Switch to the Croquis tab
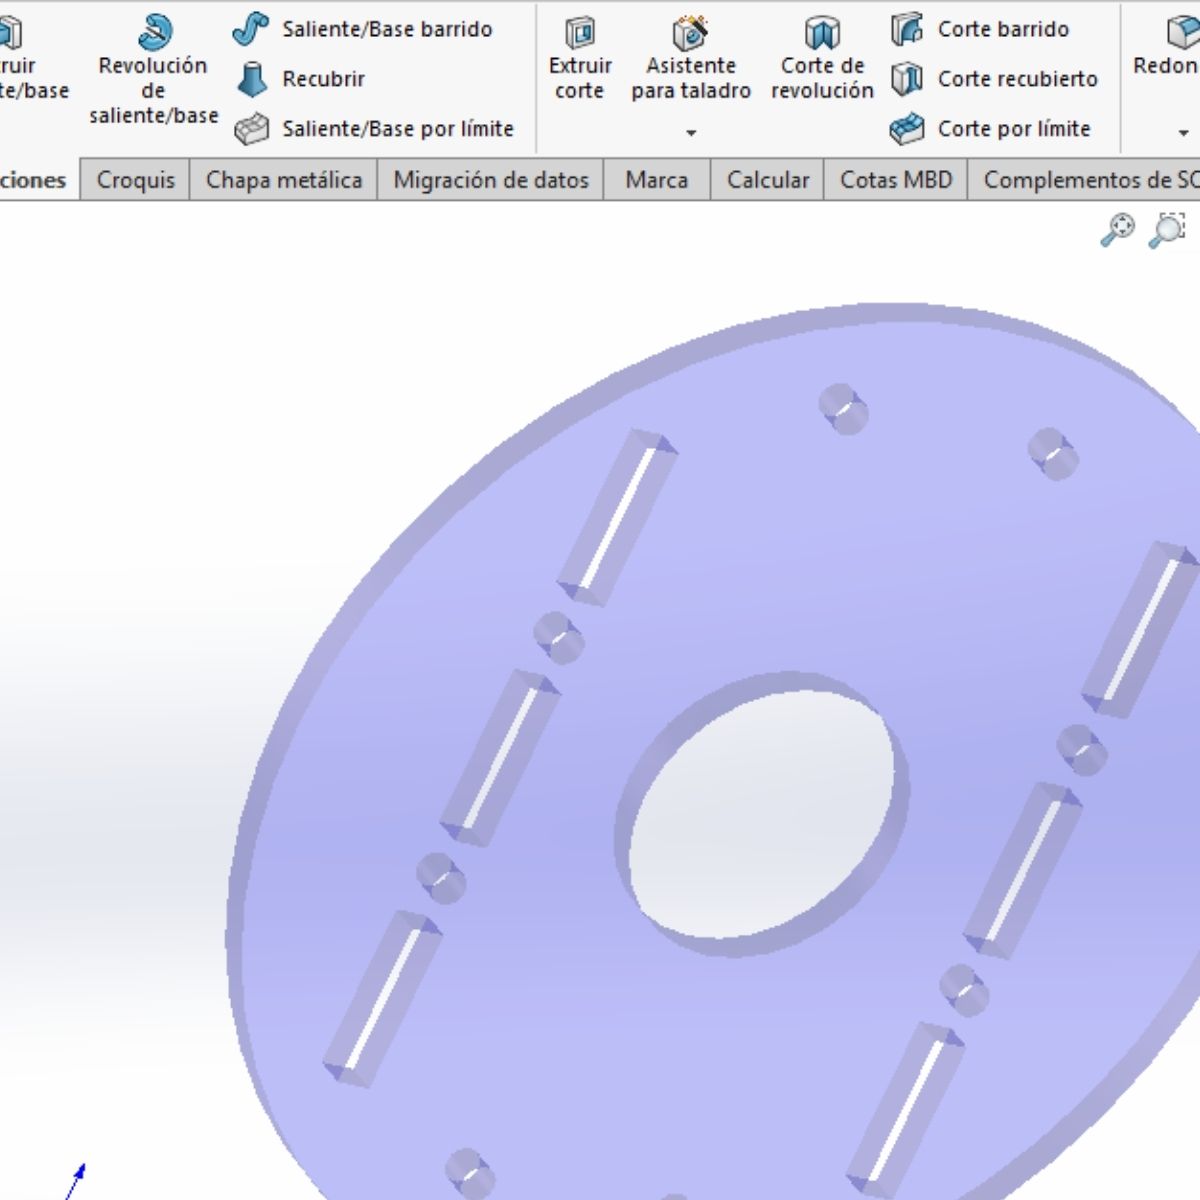This screenshot has height=1200, width=1200. (x=135, y=180)
